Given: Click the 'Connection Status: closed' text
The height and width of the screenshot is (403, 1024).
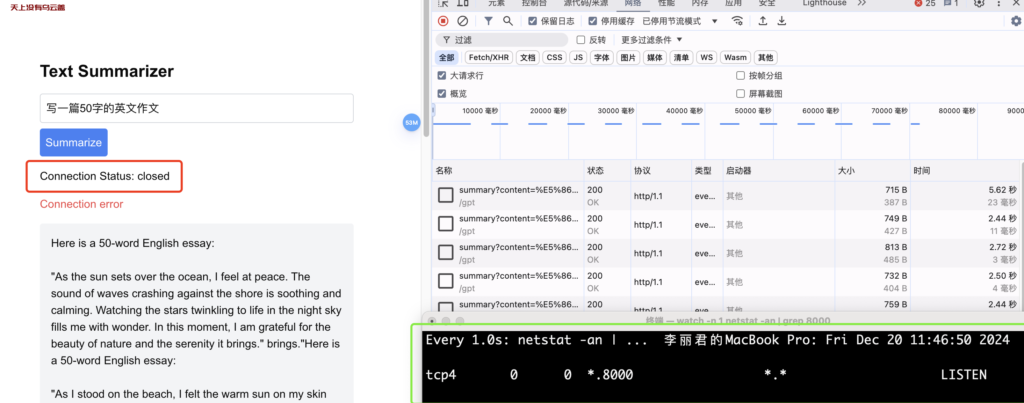Looking at the screenshot, I should 104,176.
